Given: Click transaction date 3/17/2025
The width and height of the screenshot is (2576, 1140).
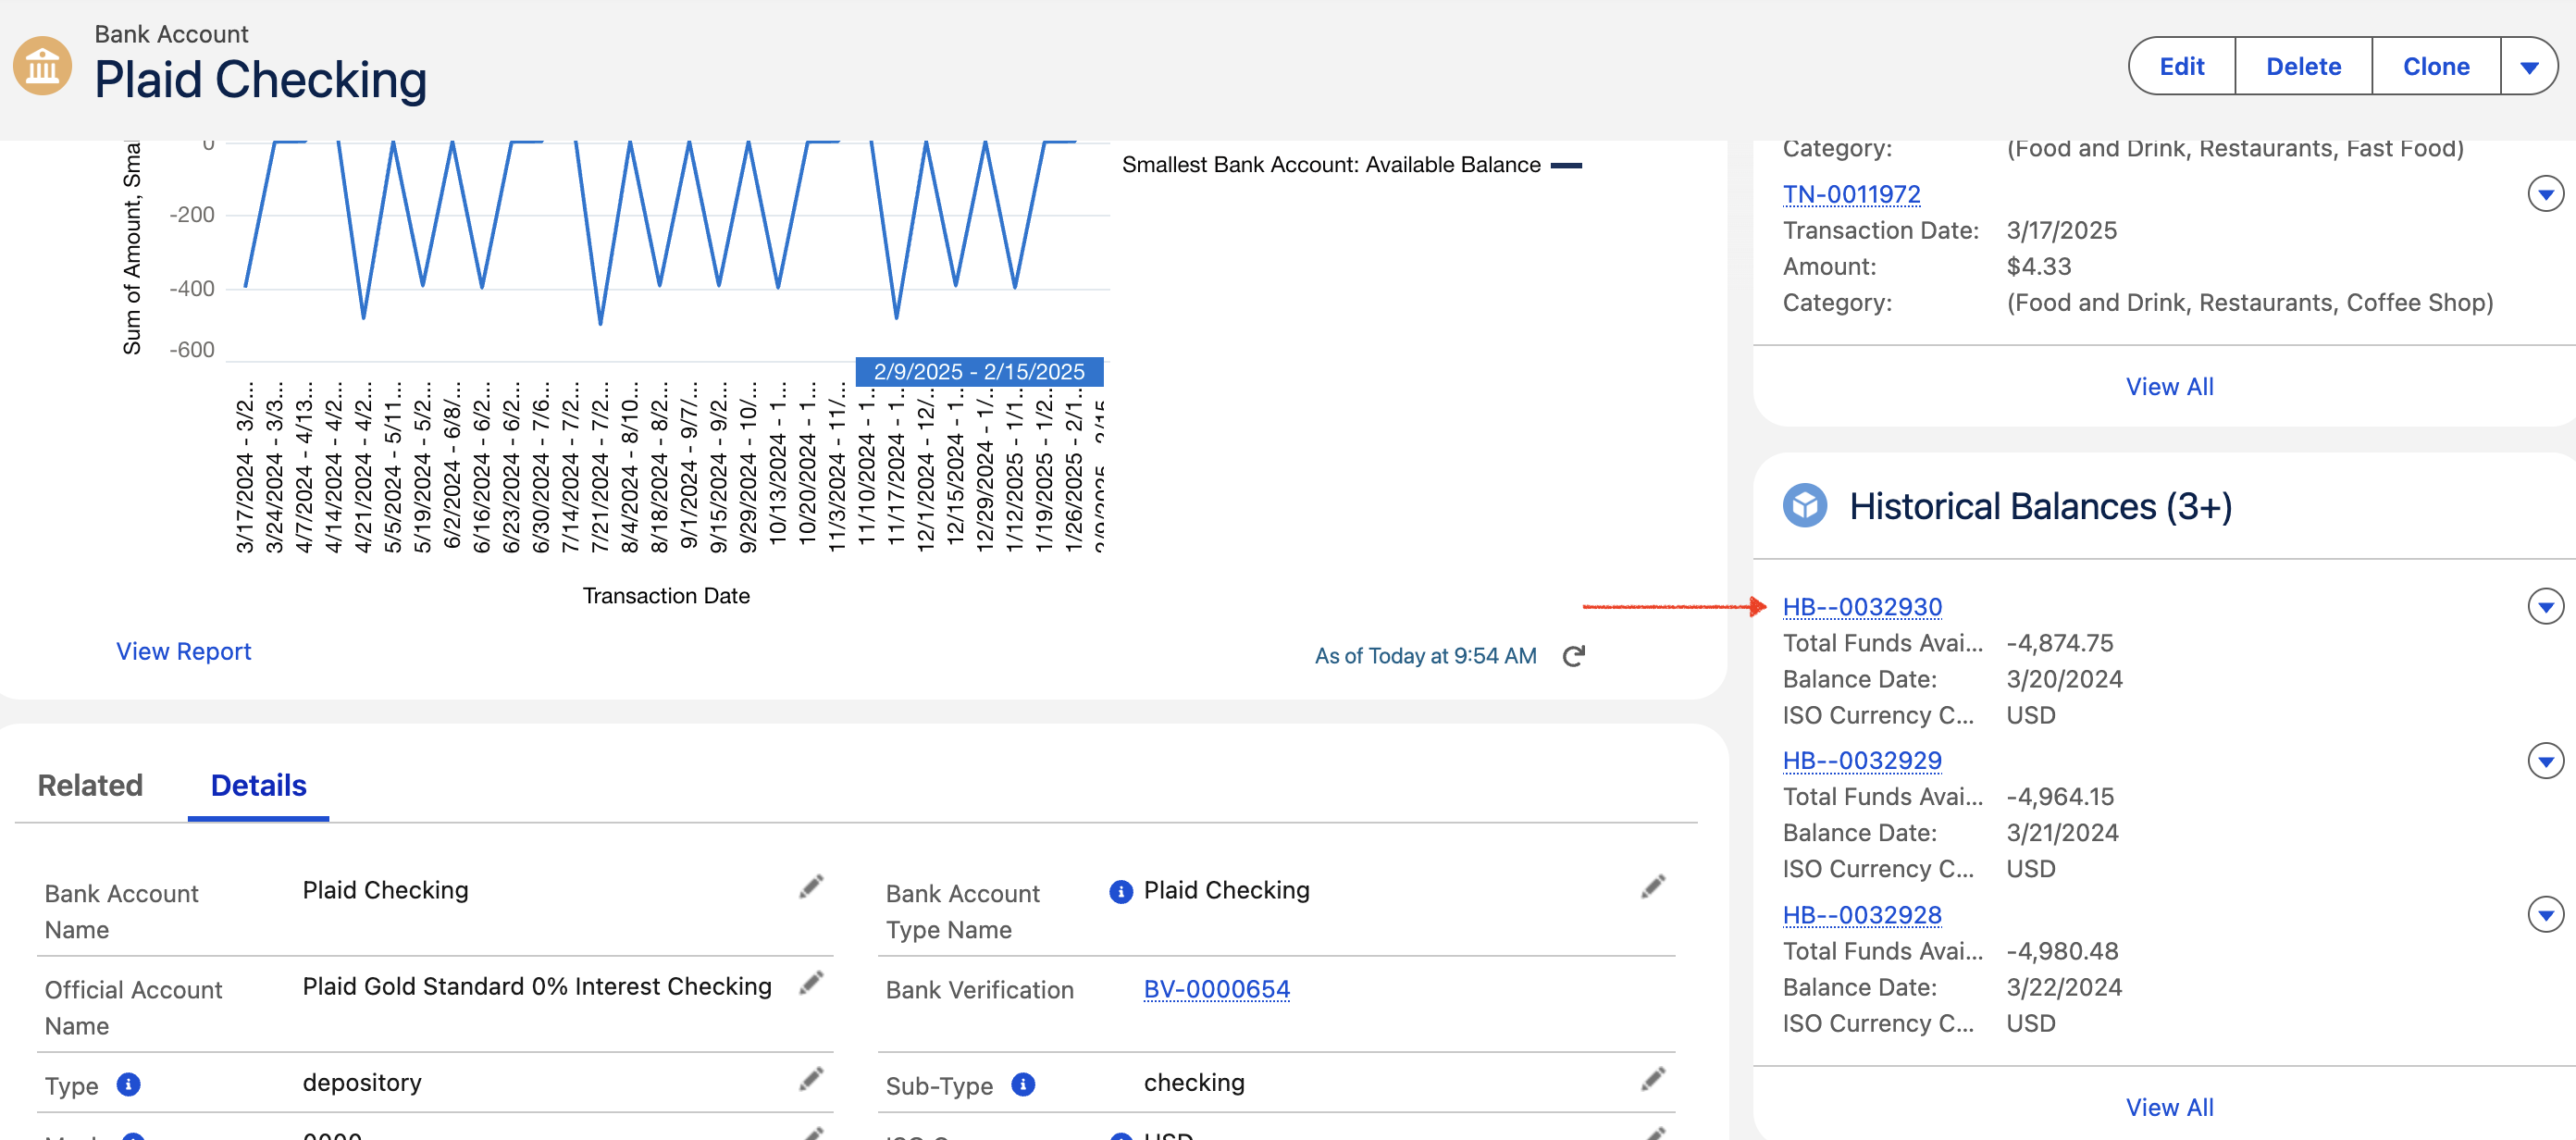Looking at the screenshot, I should click(x=2061, y=230).
